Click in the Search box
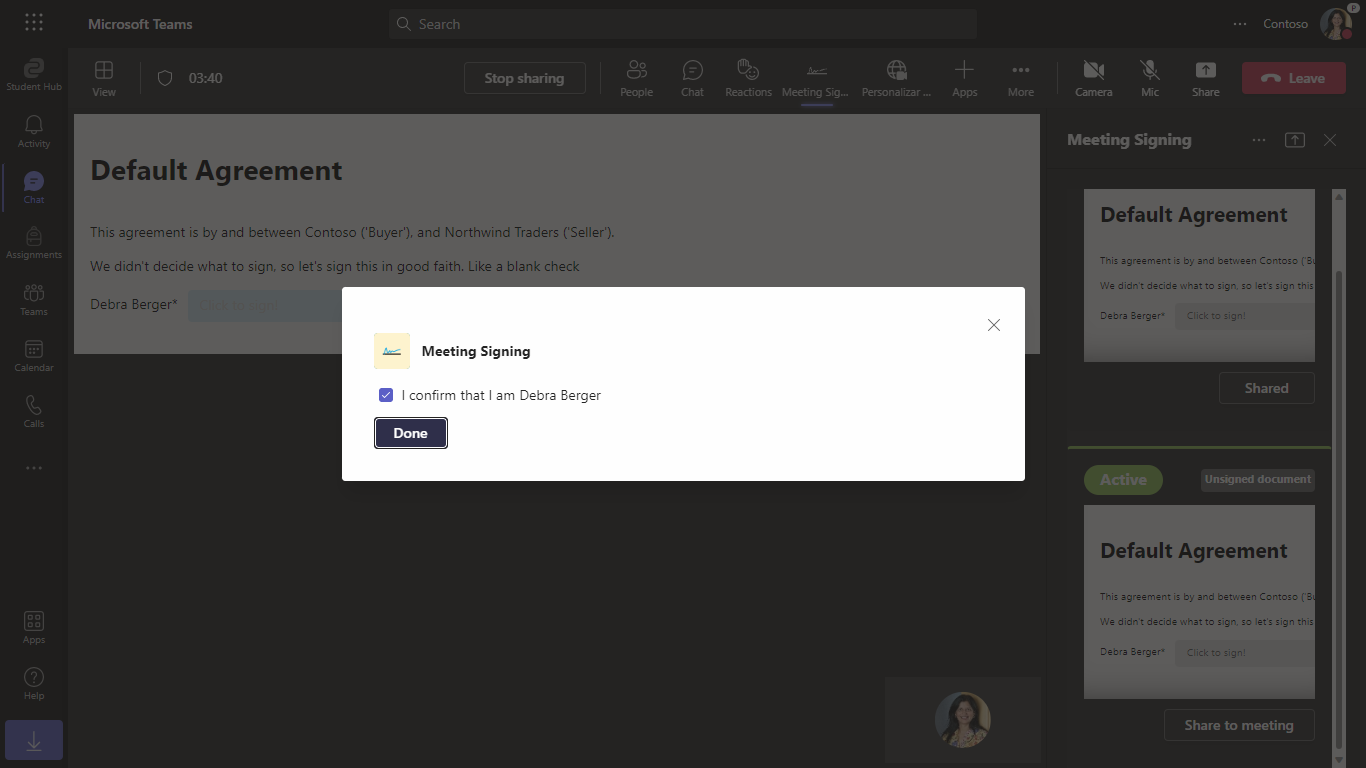 click(x=682, y=24)
